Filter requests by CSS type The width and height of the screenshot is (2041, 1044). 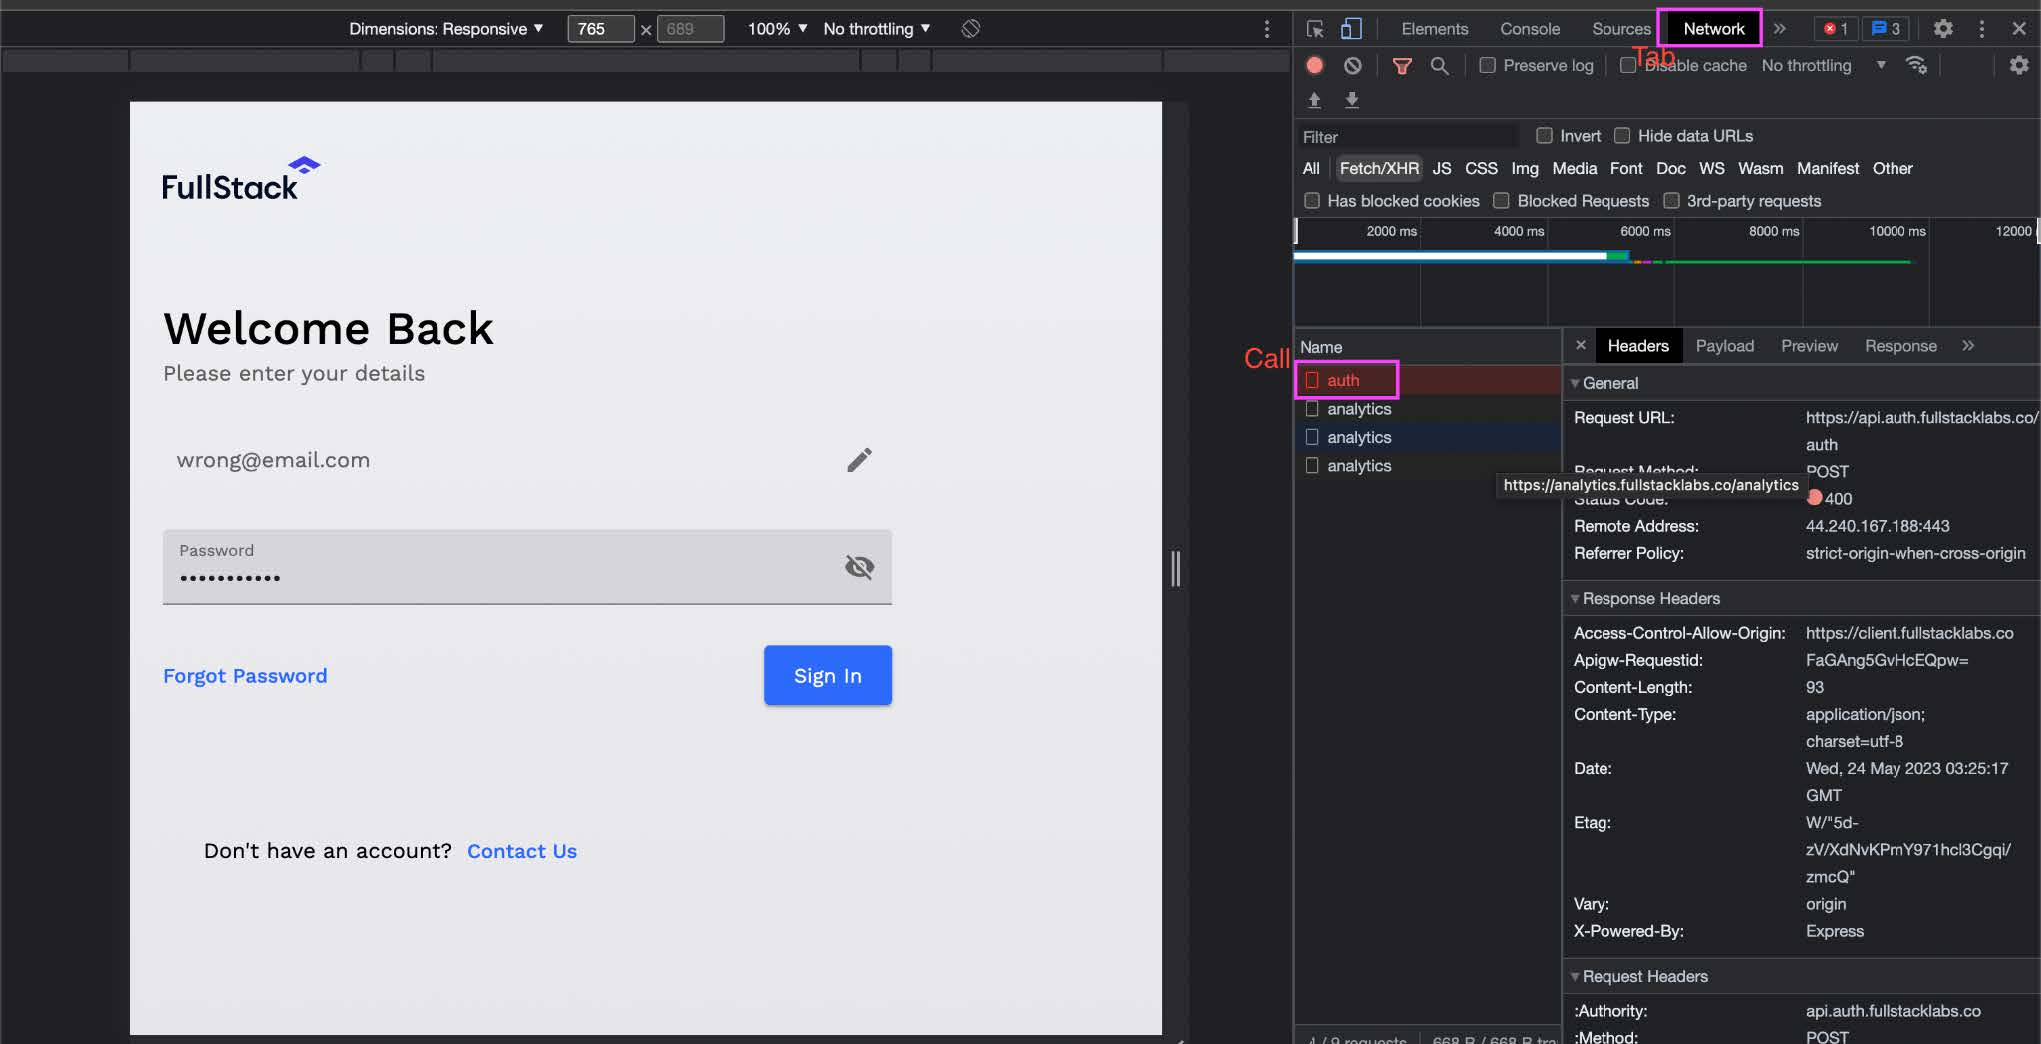tap(1481, 168)
